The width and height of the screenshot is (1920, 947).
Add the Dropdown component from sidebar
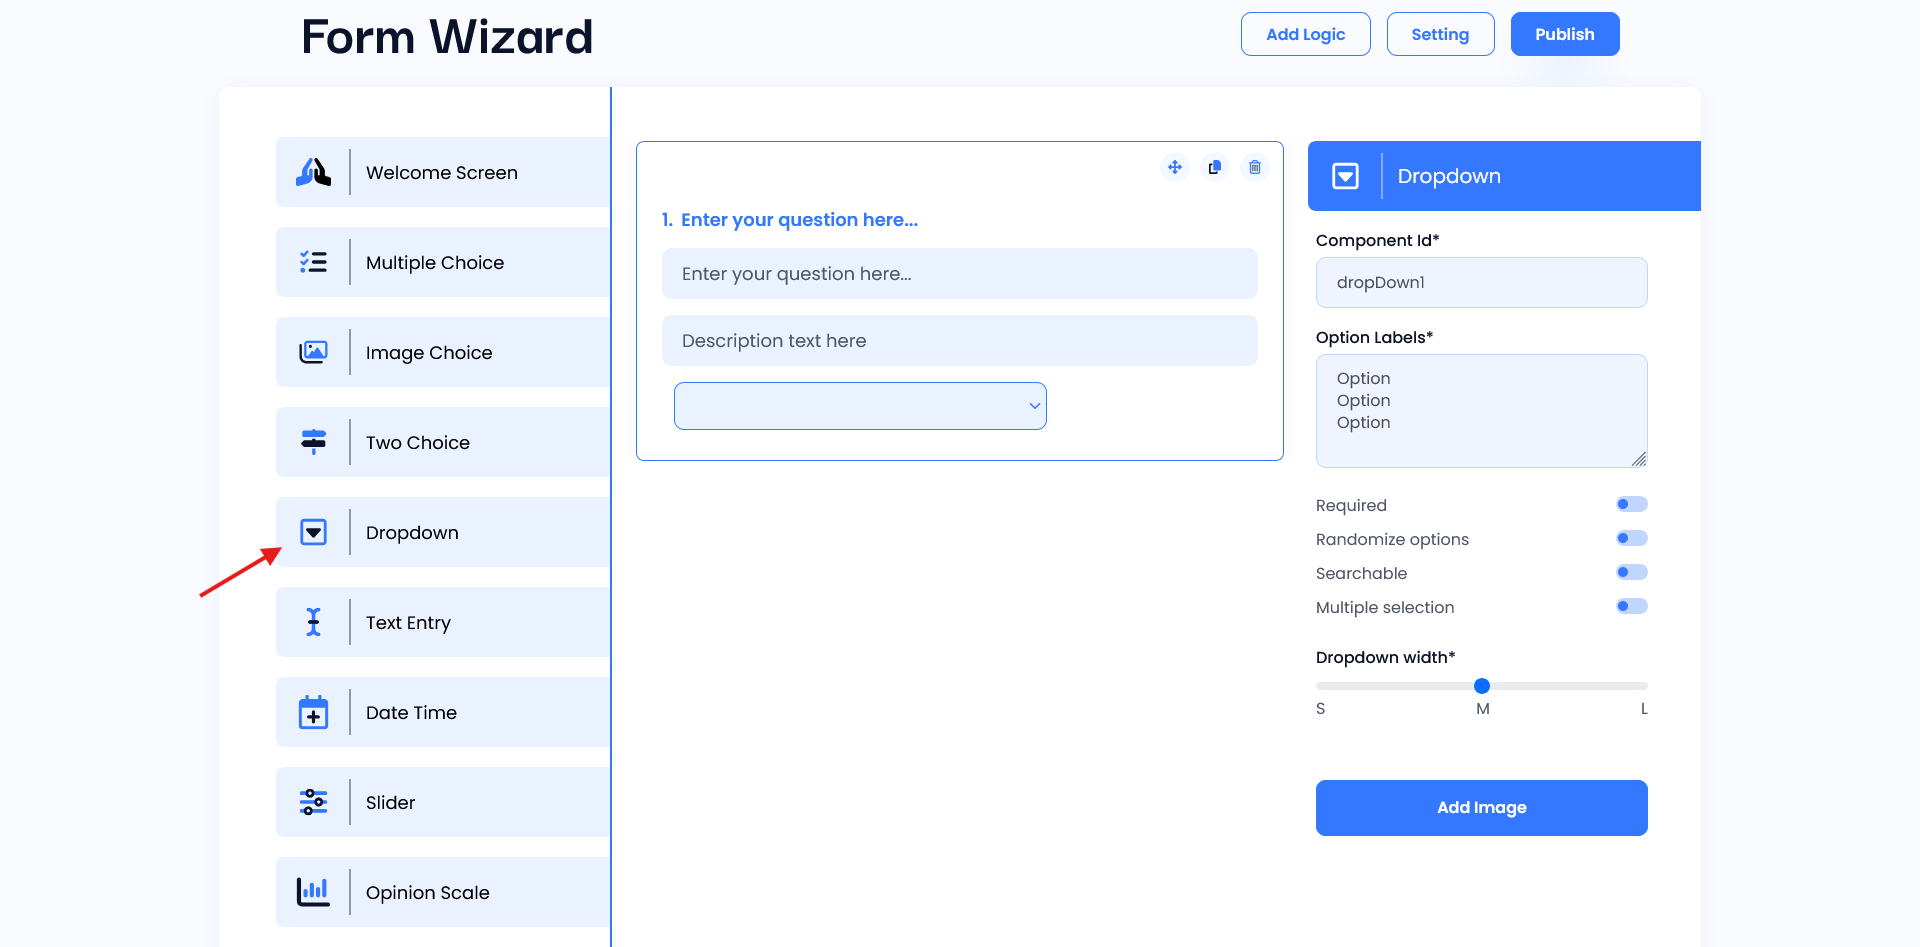click(443, 532)
